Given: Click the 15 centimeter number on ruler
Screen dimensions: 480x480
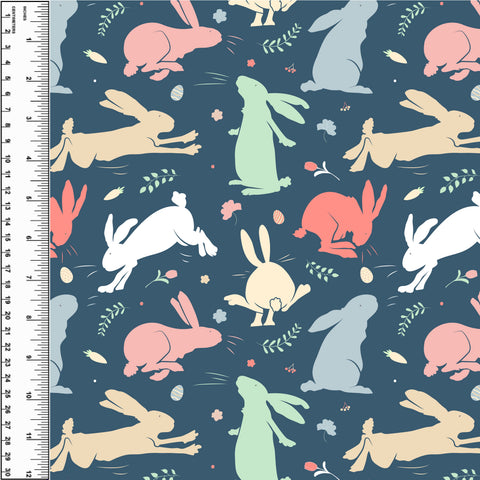Looking at the screenshot, I should coord(7,238).
